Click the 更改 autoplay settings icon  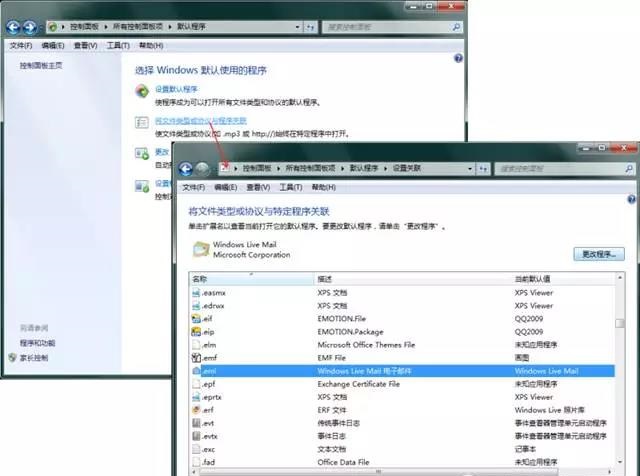[142, 153]
